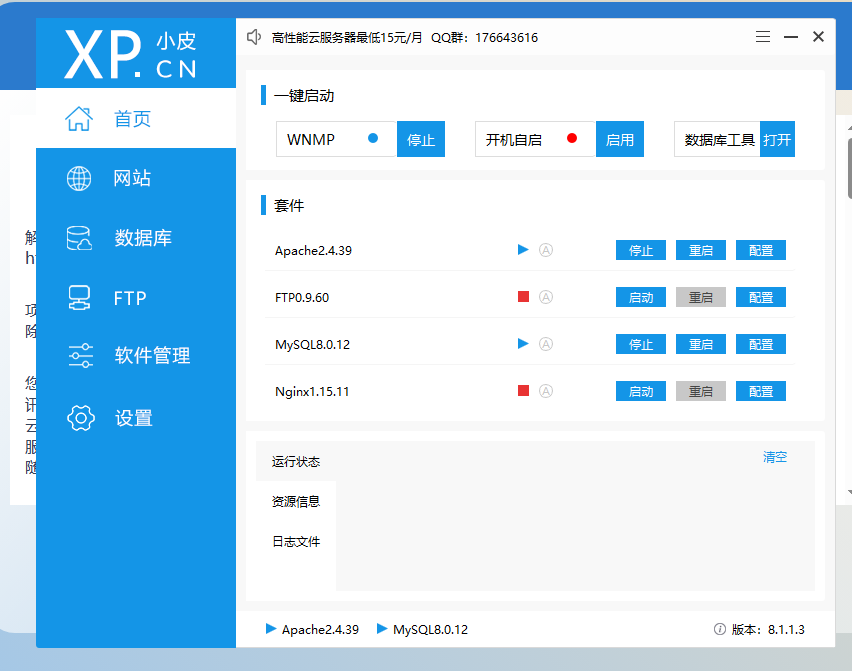Click the speaker announcement icon

click(255, 37)
